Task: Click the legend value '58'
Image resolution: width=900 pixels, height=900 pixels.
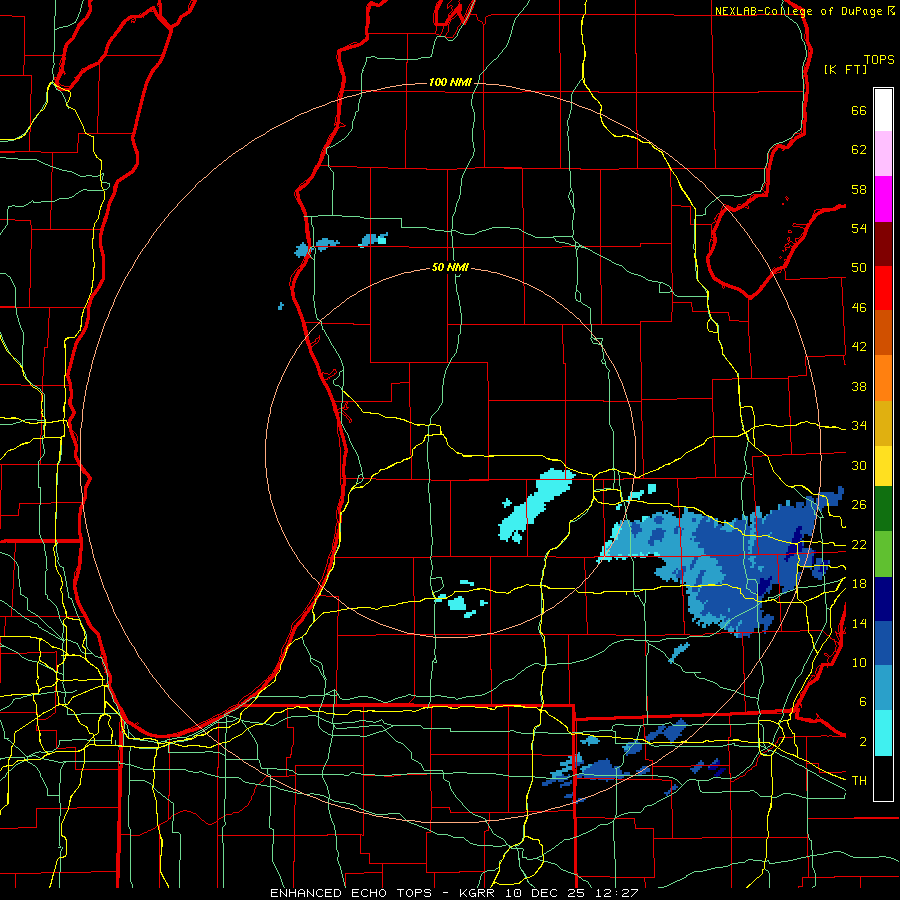Action: pos(859,189)
